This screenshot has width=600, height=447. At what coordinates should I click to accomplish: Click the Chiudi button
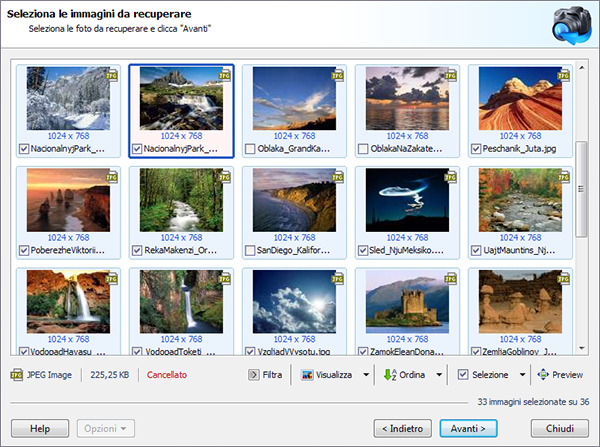(x=559, y=428)
